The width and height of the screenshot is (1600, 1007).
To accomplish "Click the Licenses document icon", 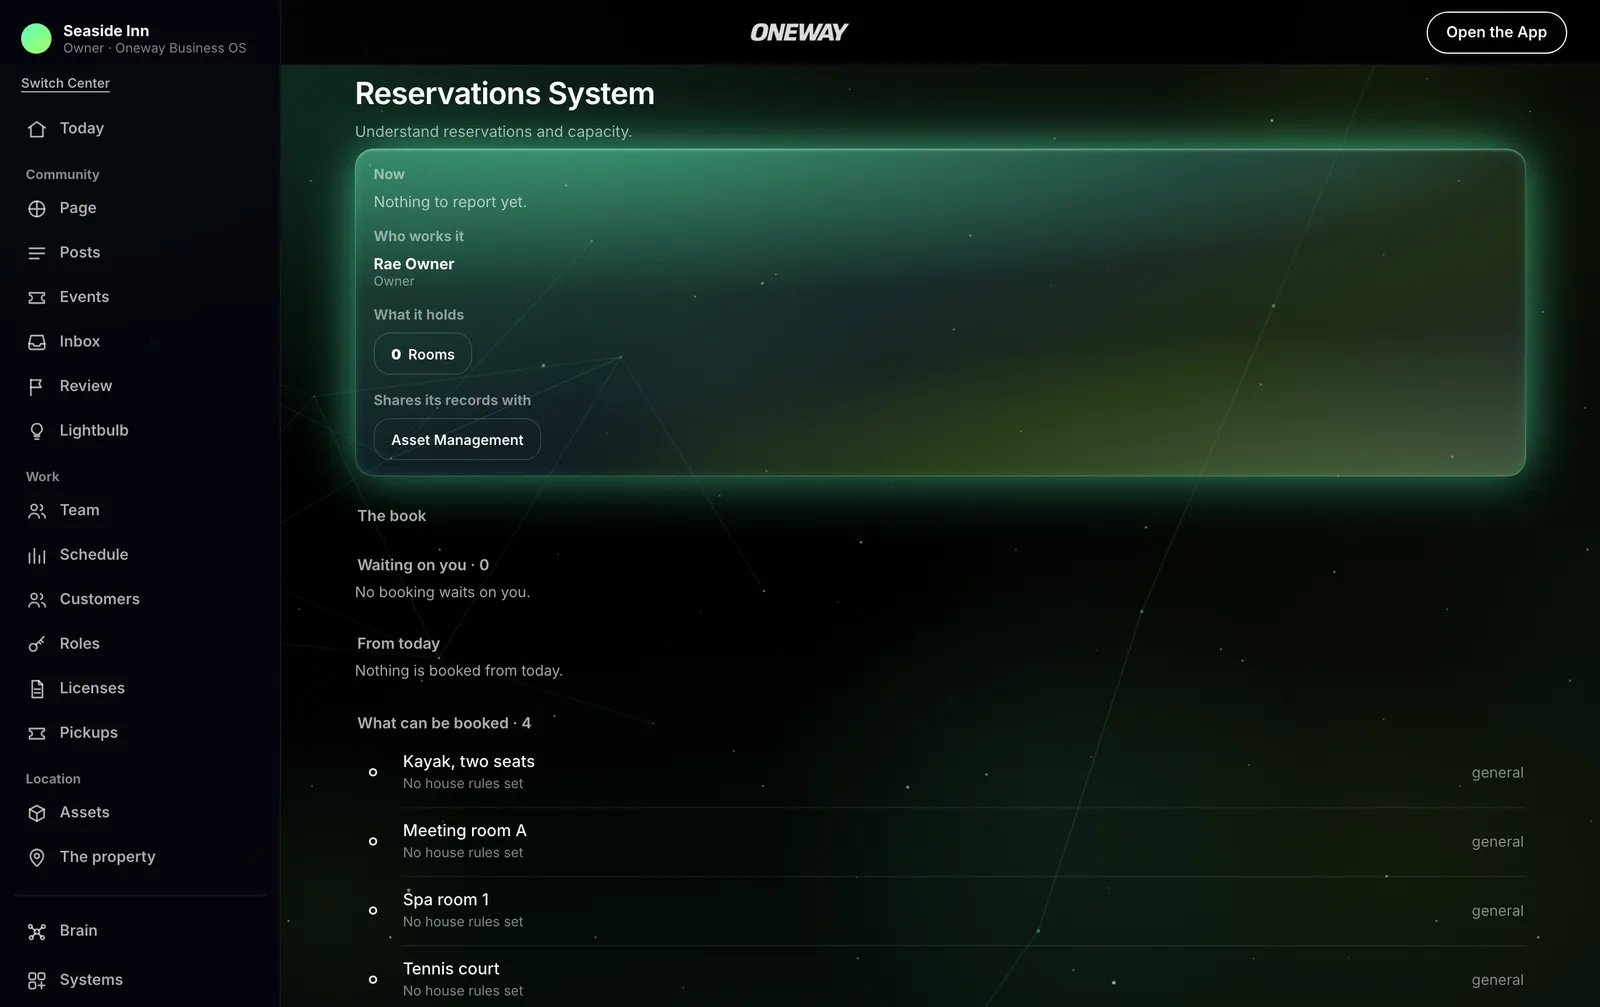I will [x=37, y=689].
